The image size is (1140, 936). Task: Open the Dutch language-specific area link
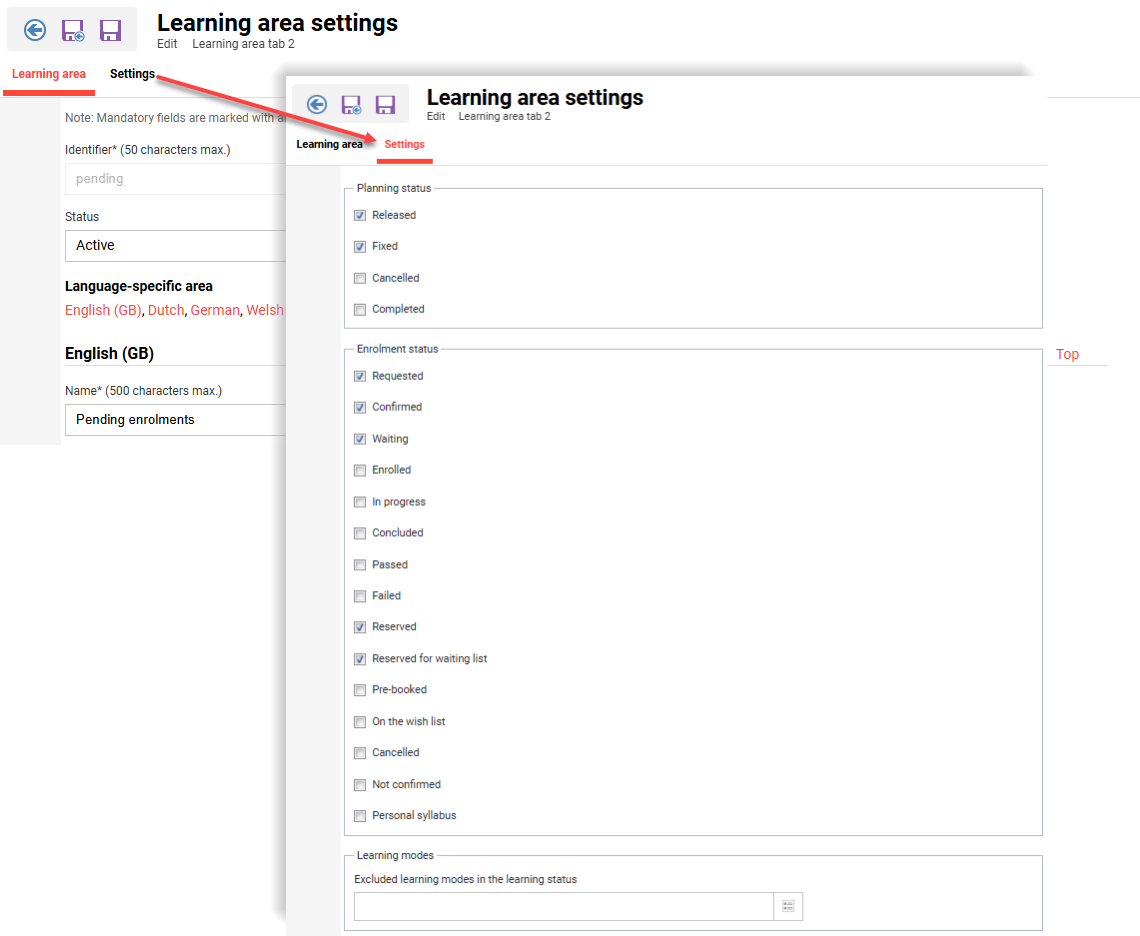pyautogui.click(x=166, y=310)
